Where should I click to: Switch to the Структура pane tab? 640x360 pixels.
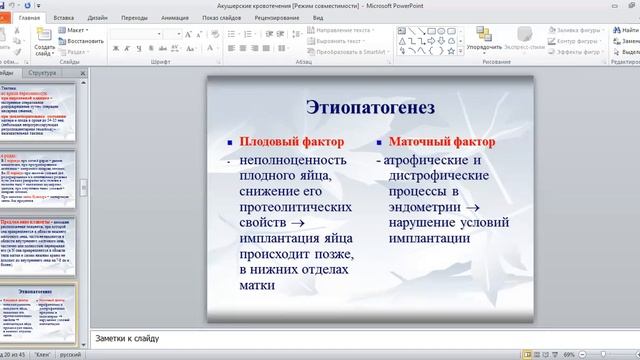(42, 73)
